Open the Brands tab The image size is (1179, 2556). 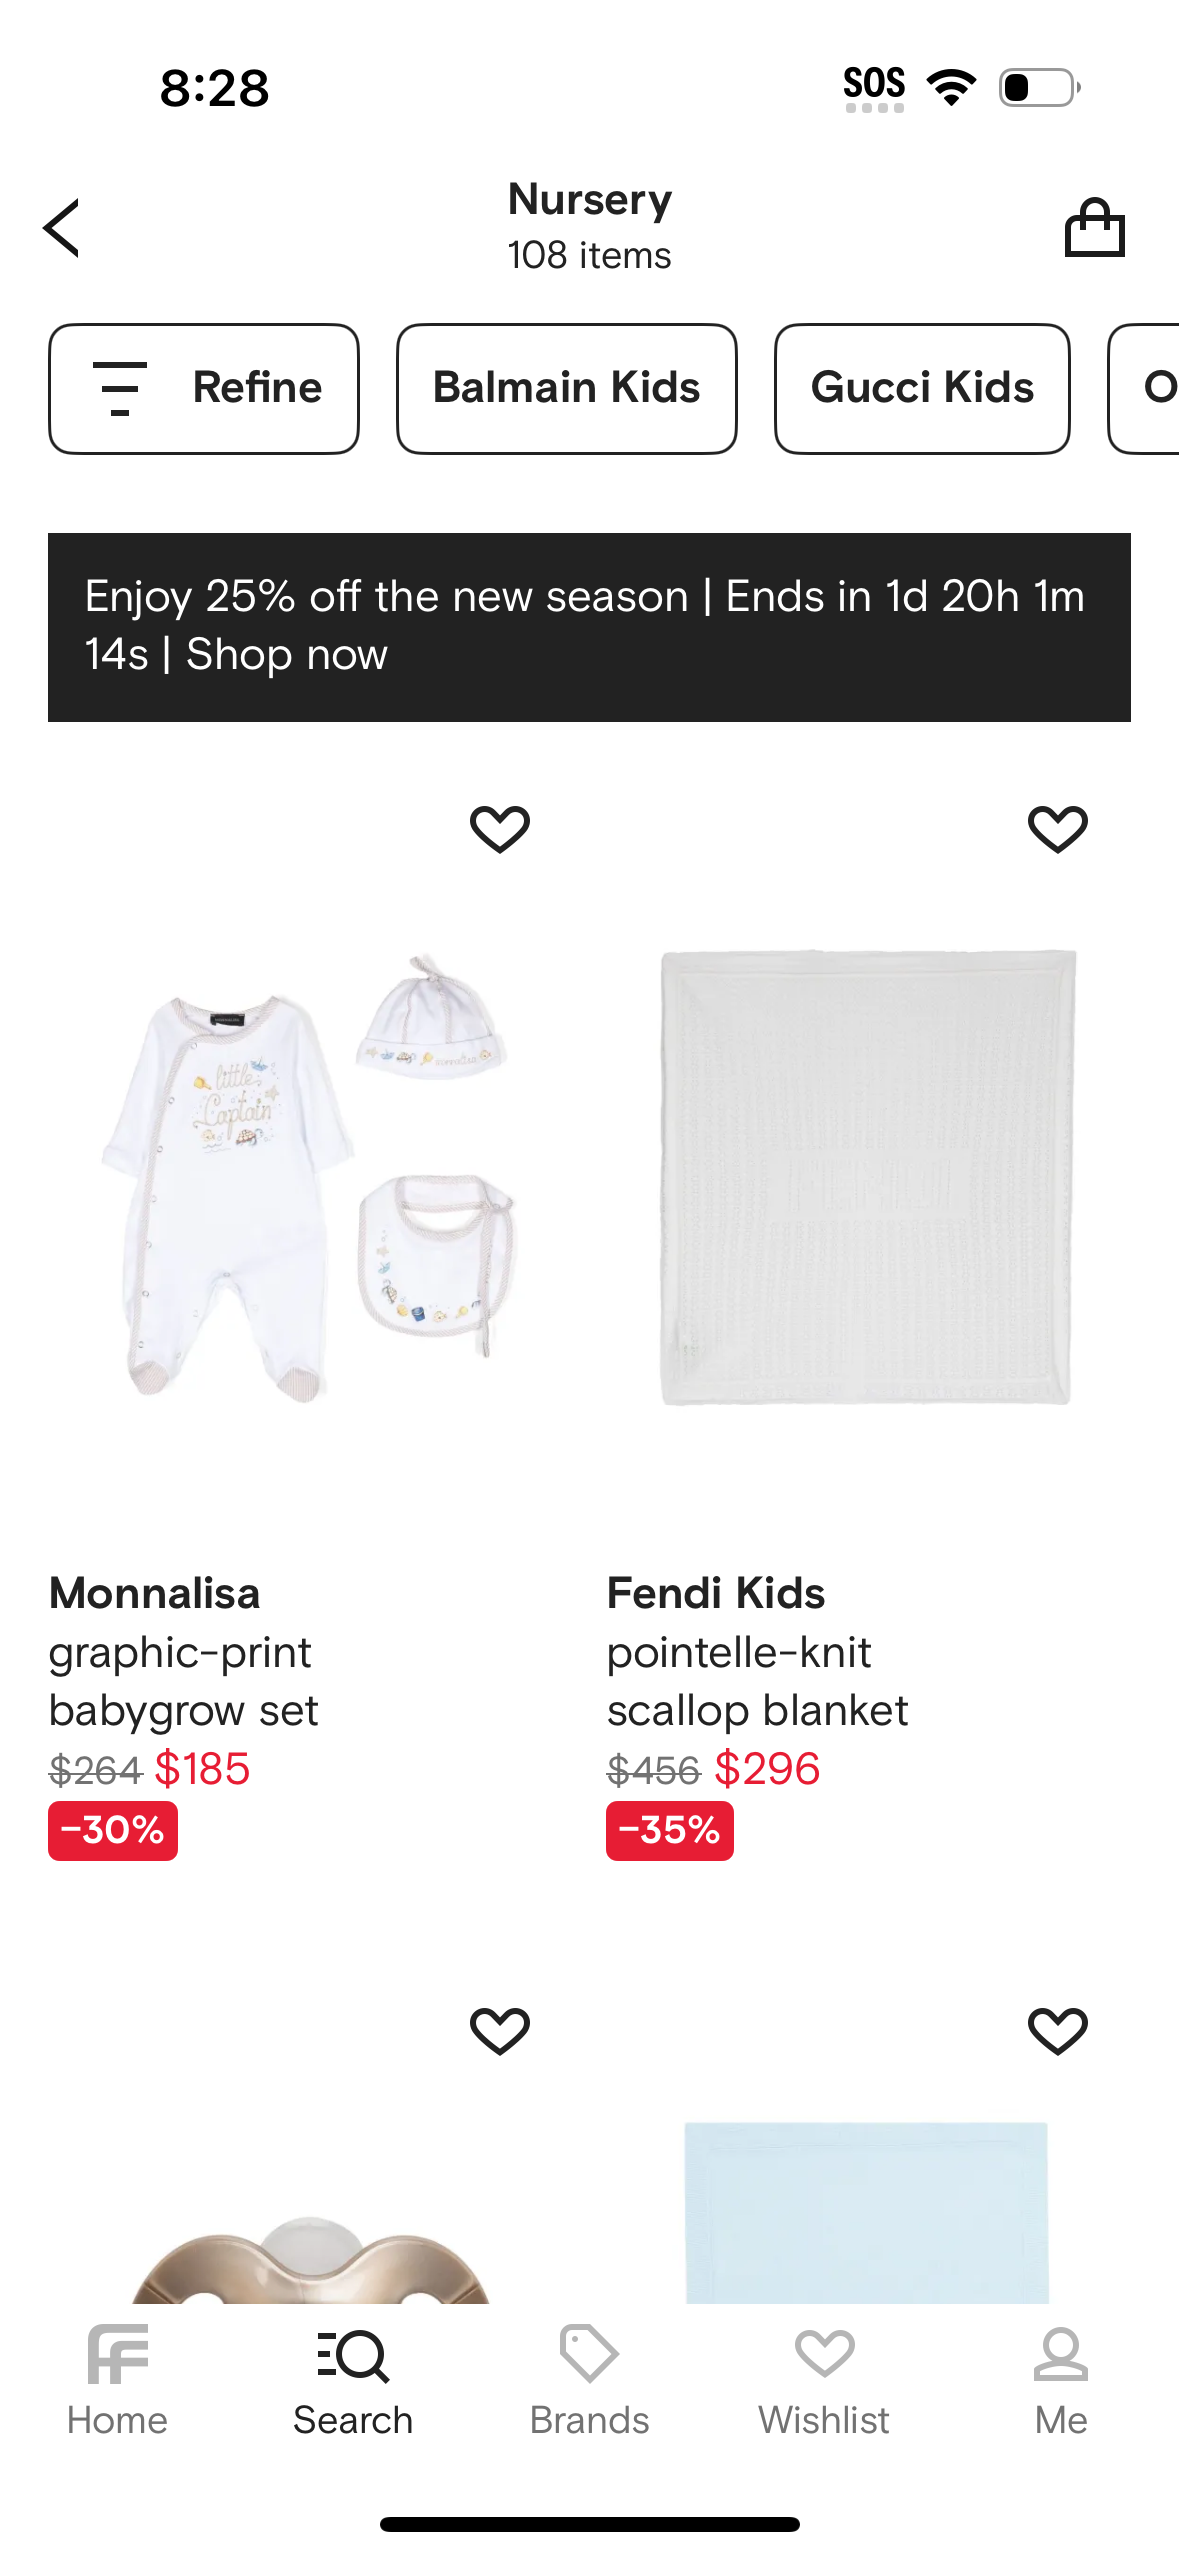(589, 2382)
